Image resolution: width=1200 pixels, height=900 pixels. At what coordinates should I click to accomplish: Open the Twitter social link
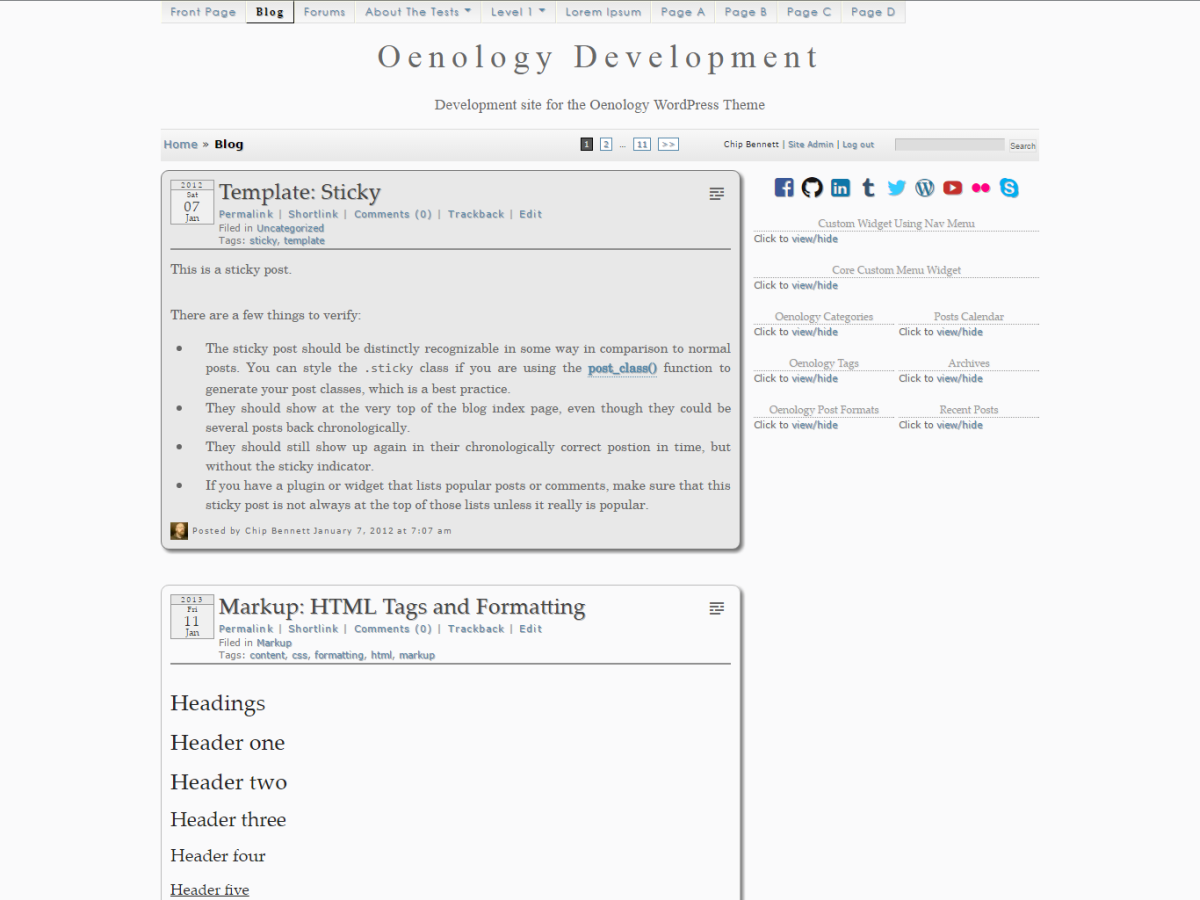click(x=896, y=187)
